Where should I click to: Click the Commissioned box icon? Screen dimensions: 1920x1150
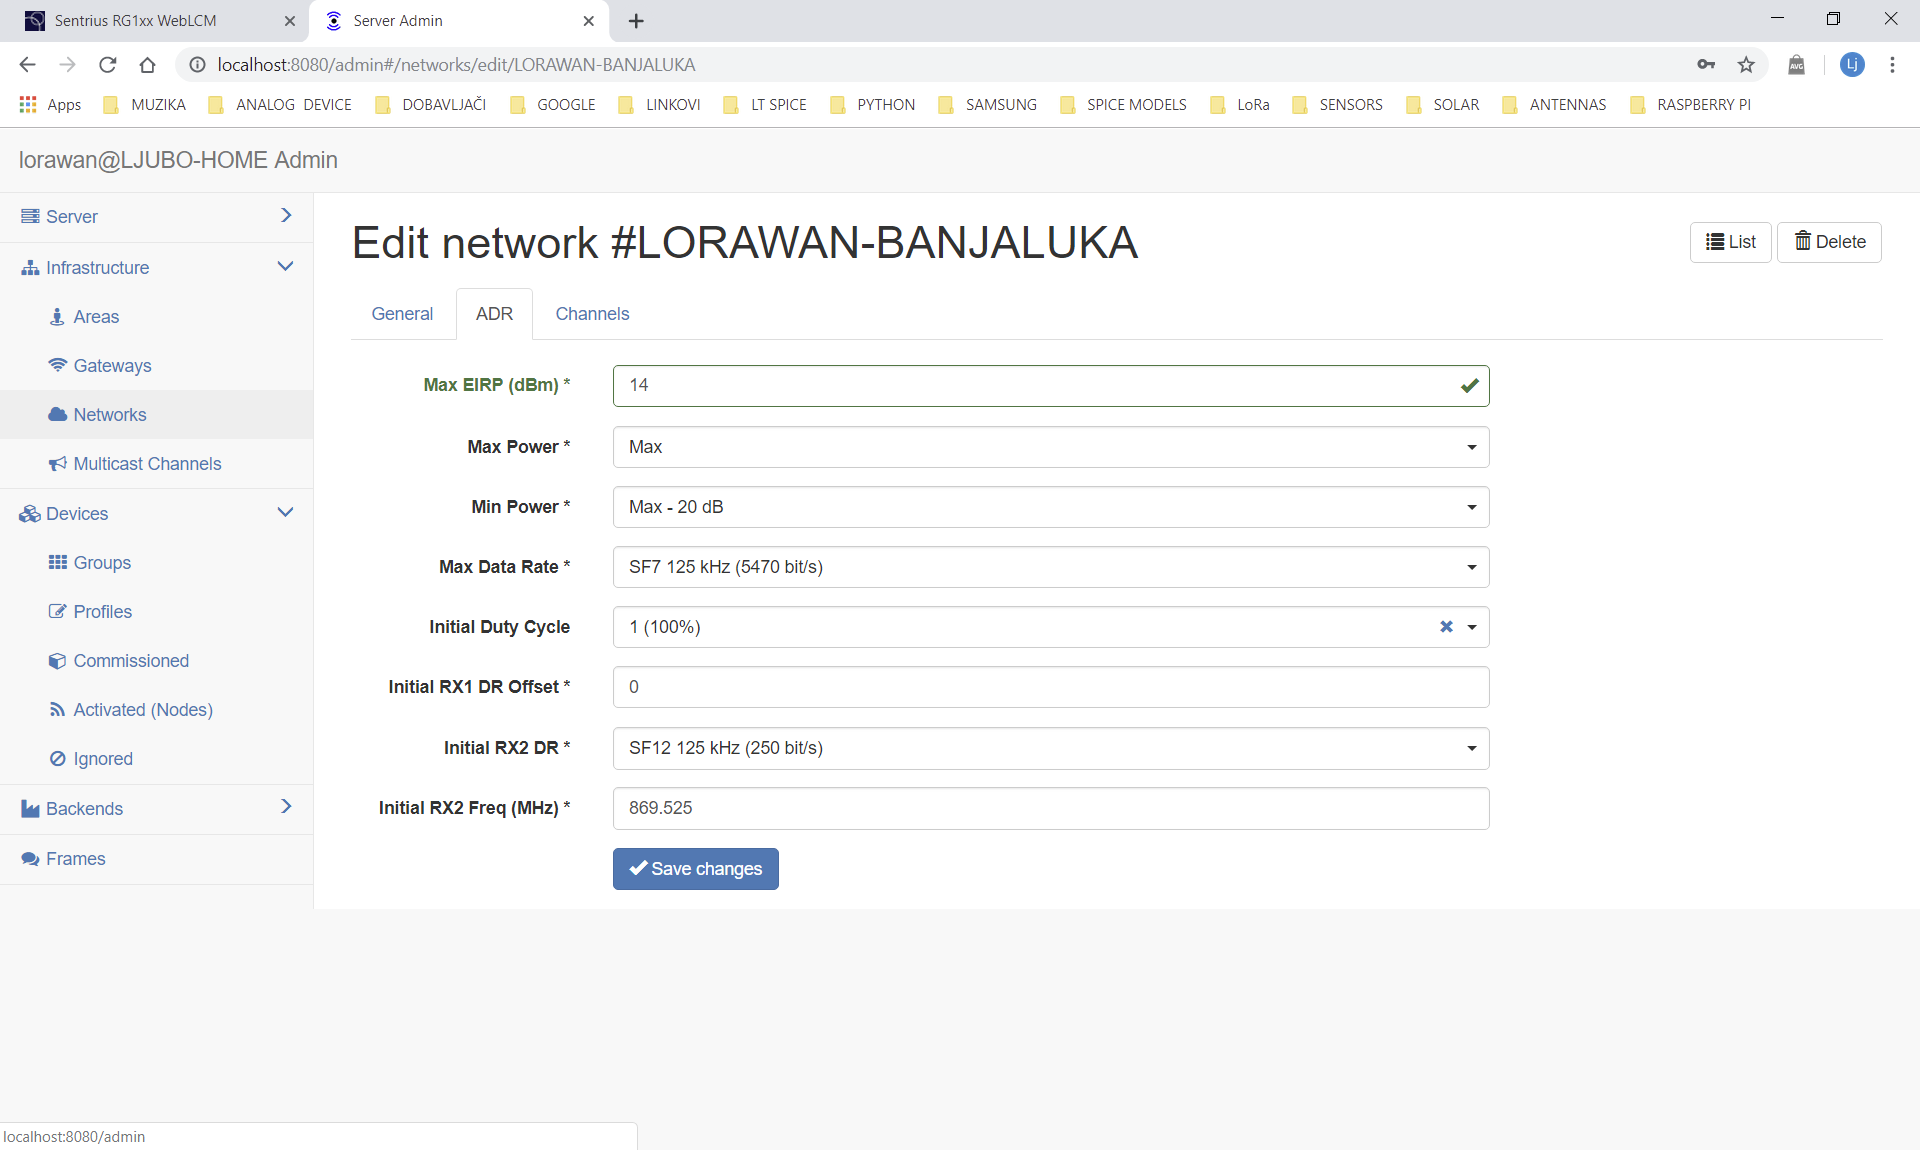[59, 660]
